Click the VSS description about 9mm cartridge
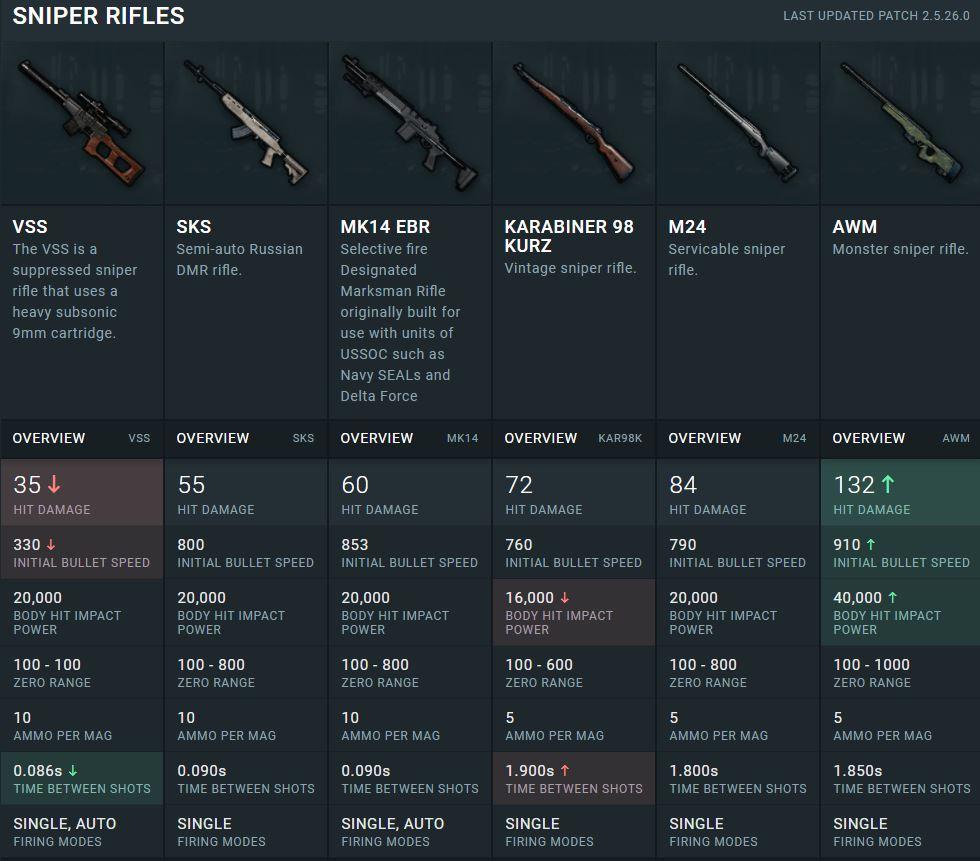The height and width of the screenshot is (861, 980). coord(74,291)
